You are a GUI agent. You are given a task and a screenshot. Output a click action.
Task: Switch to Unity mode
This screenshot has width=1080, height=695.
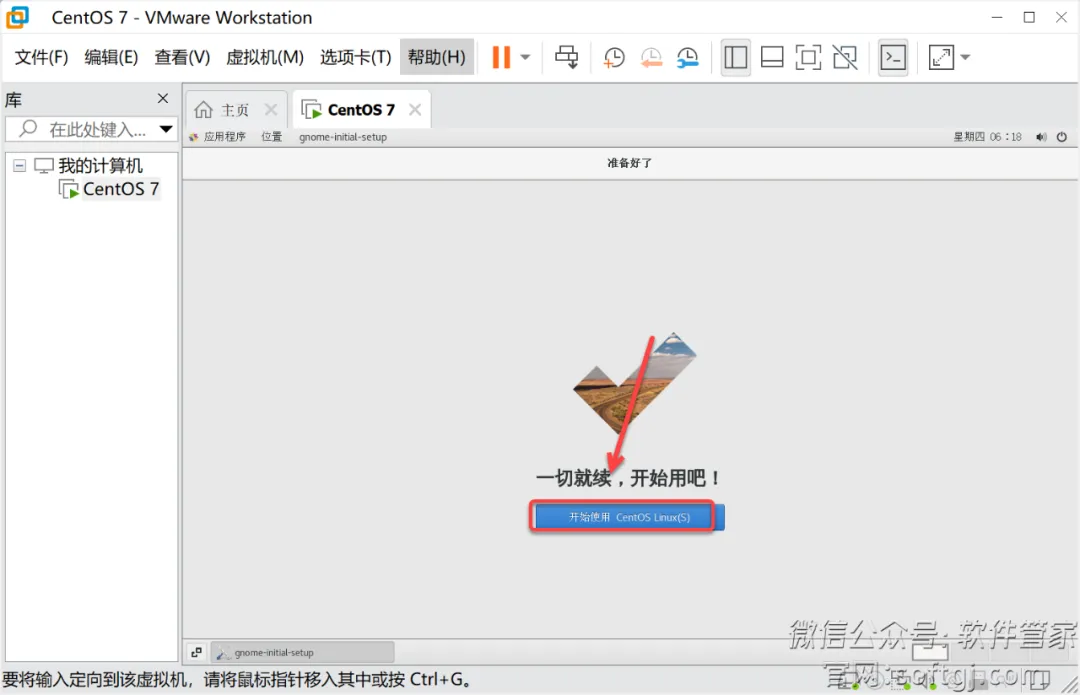(x=845, y=57)
